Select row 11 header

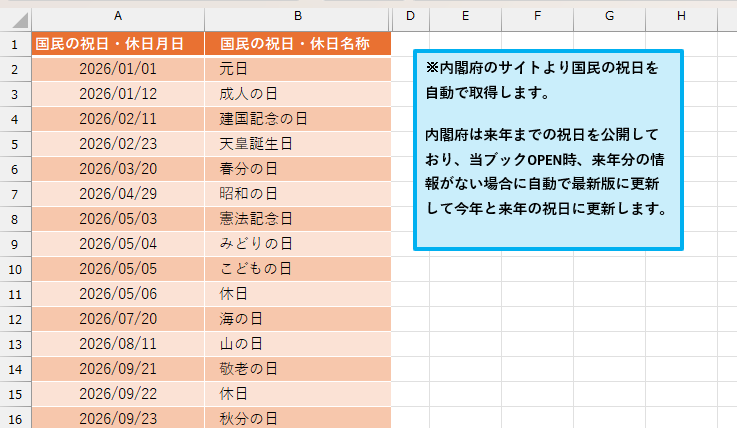click(15, 294)
